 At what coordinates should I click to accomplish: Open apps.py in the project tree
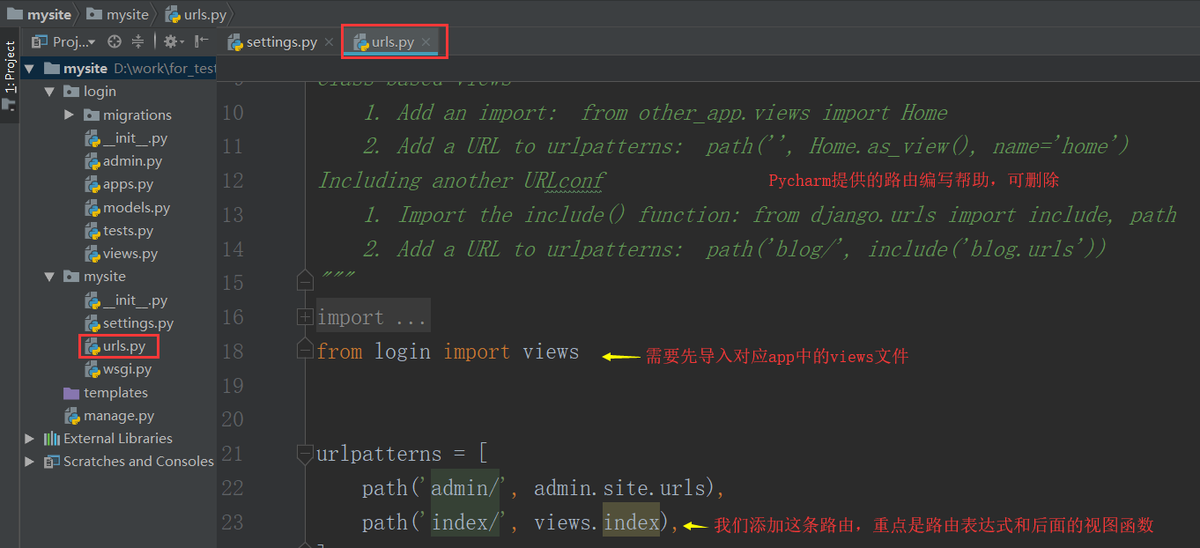(x=128, y=184)
